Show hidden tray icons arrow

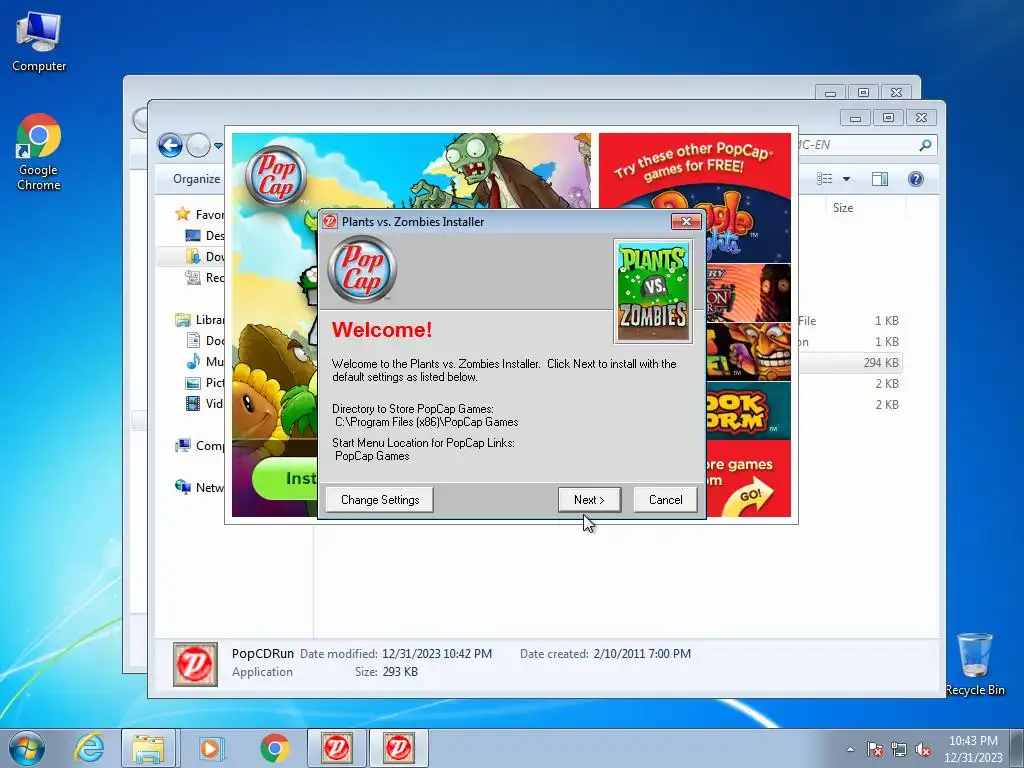point(850,749)
